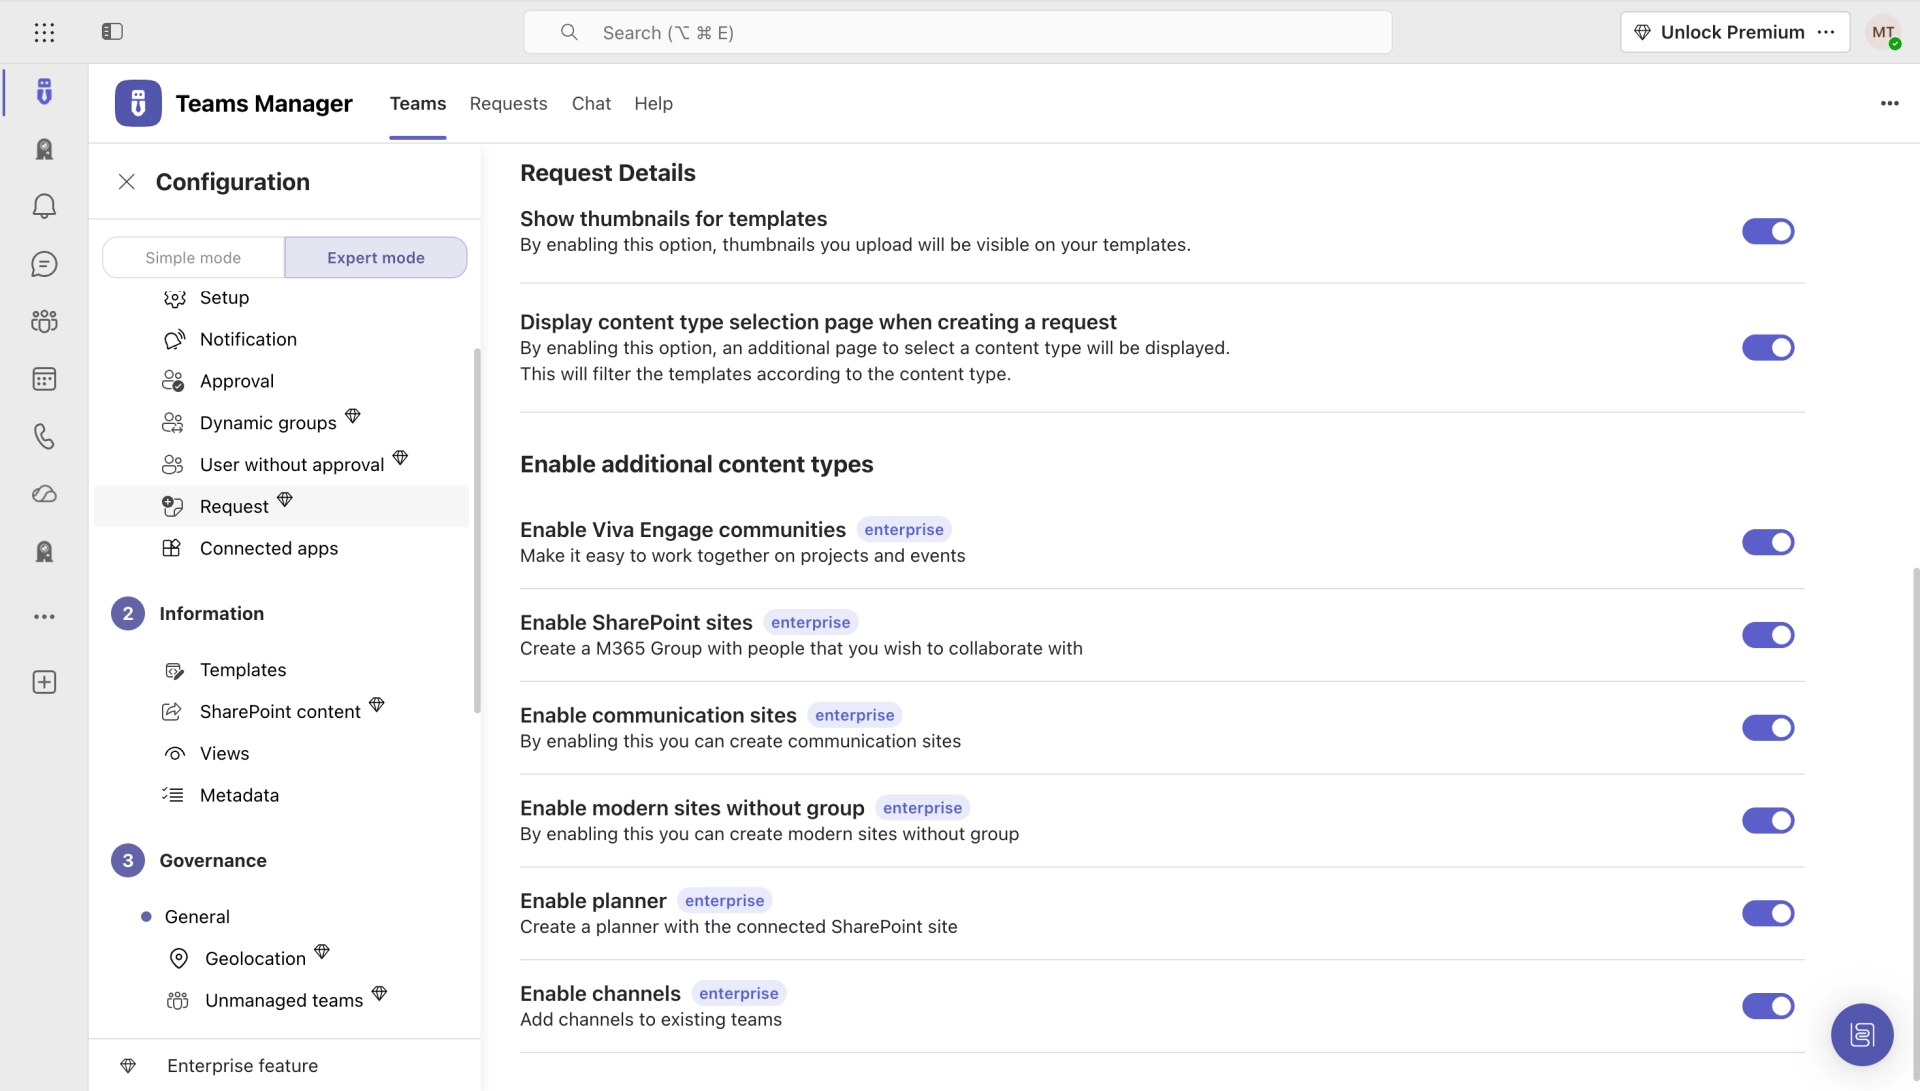Viewport: 1920px width, 1091px height.
Task: Close the Configuration panel
Action: coord(127,182)
